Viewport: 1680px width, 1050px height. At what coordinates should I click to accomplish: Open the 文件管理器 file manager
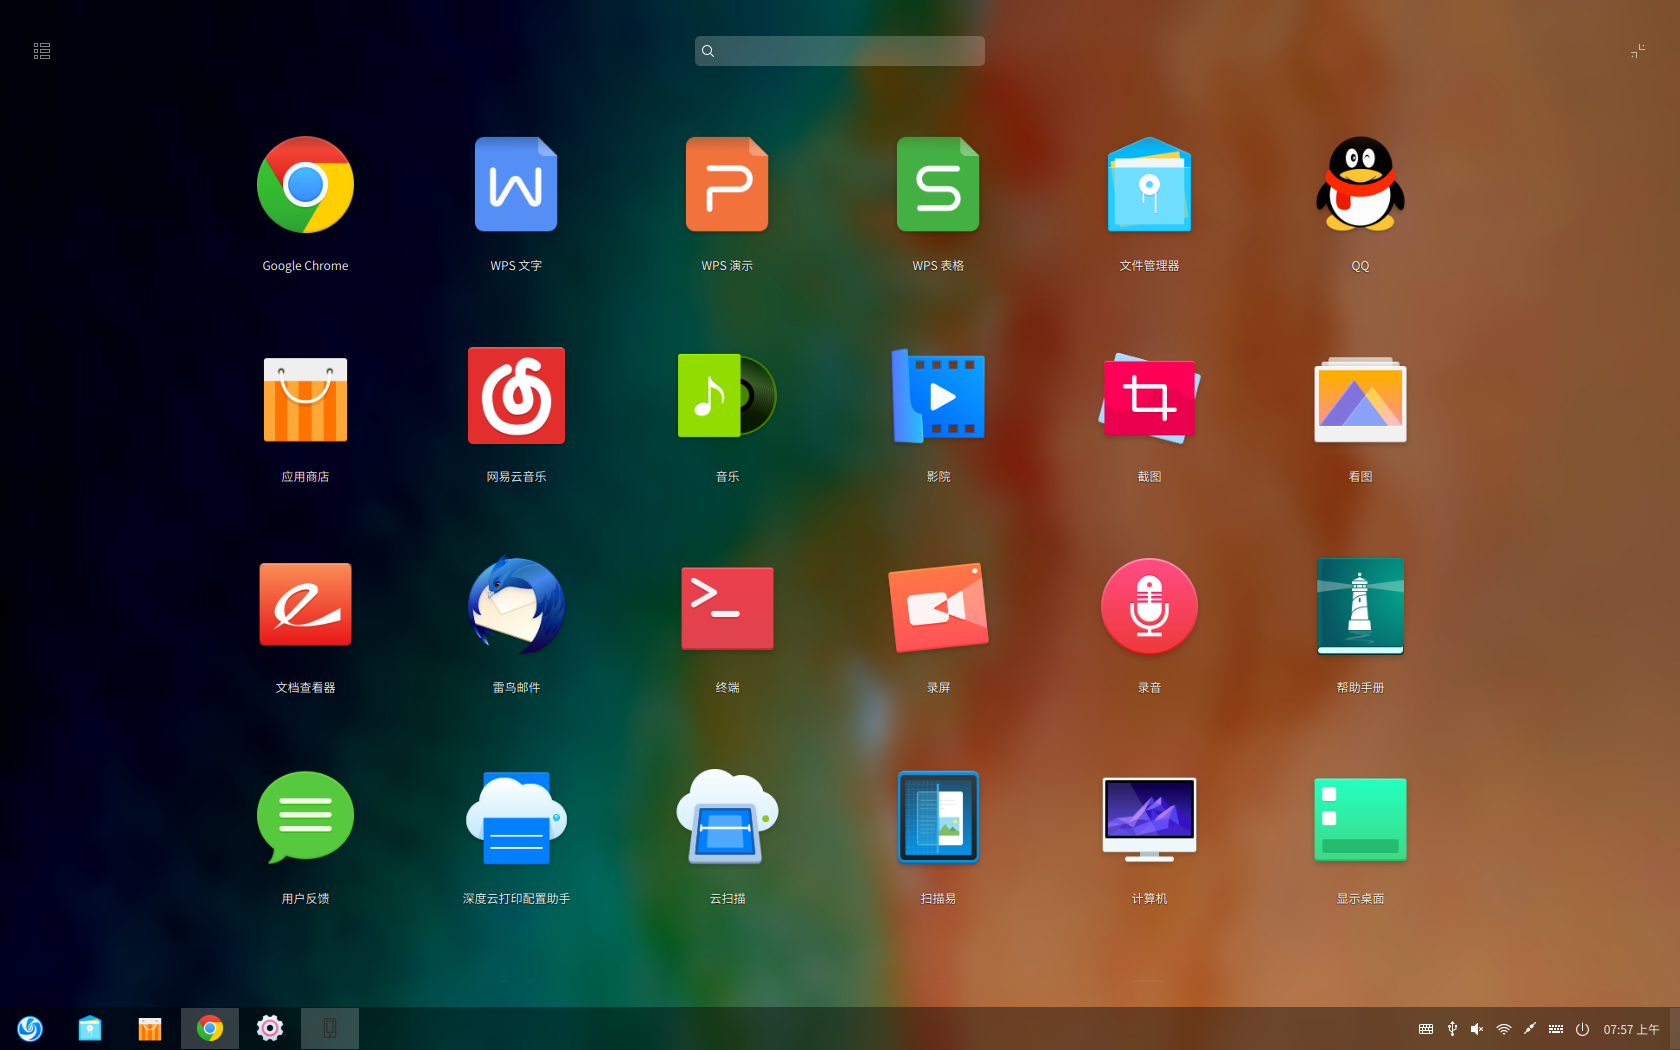click(x=1149, y=186)
